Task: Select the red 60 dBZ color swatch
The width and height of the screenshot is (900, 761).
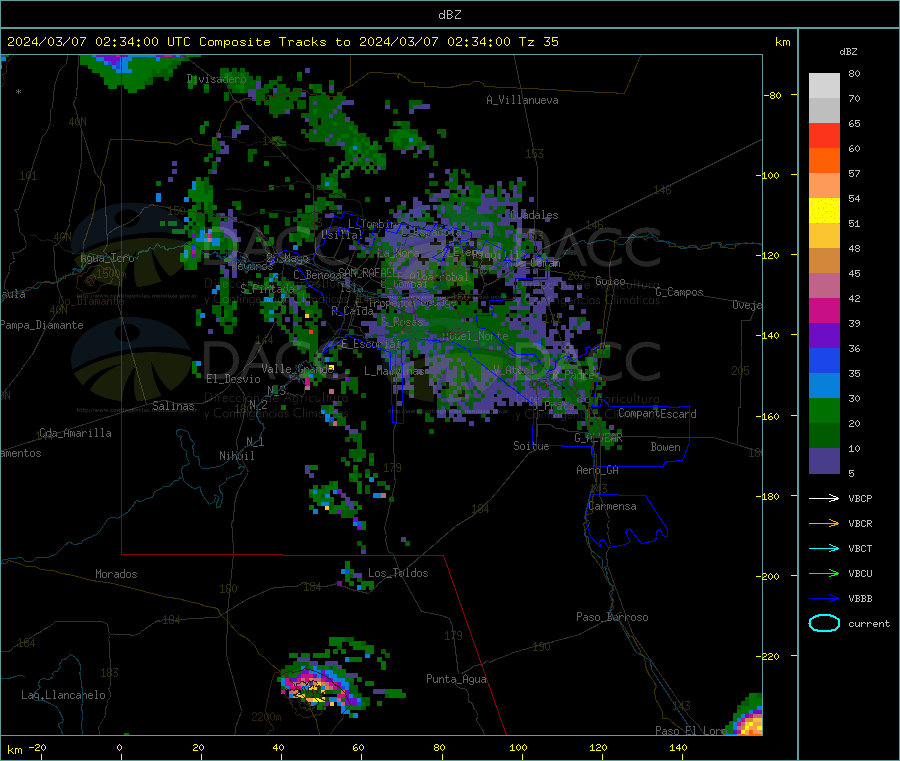Action: (x=824, y=135)
